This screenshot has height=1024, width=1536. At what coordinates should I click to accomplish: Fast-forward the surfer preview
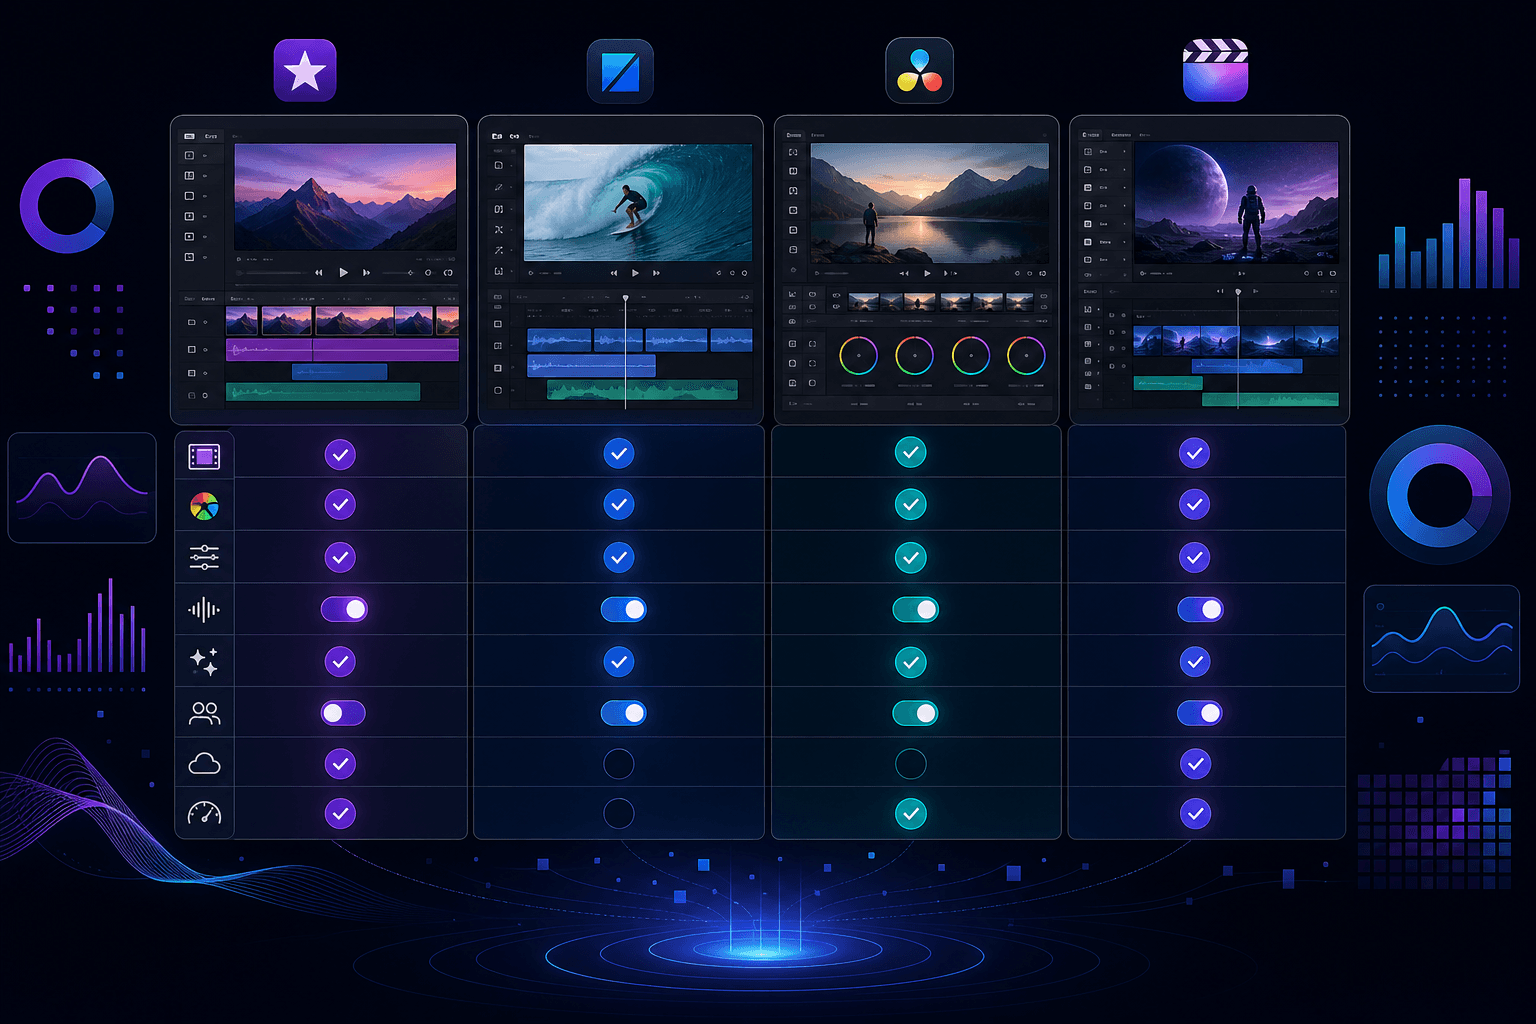(x=656, y=273)
